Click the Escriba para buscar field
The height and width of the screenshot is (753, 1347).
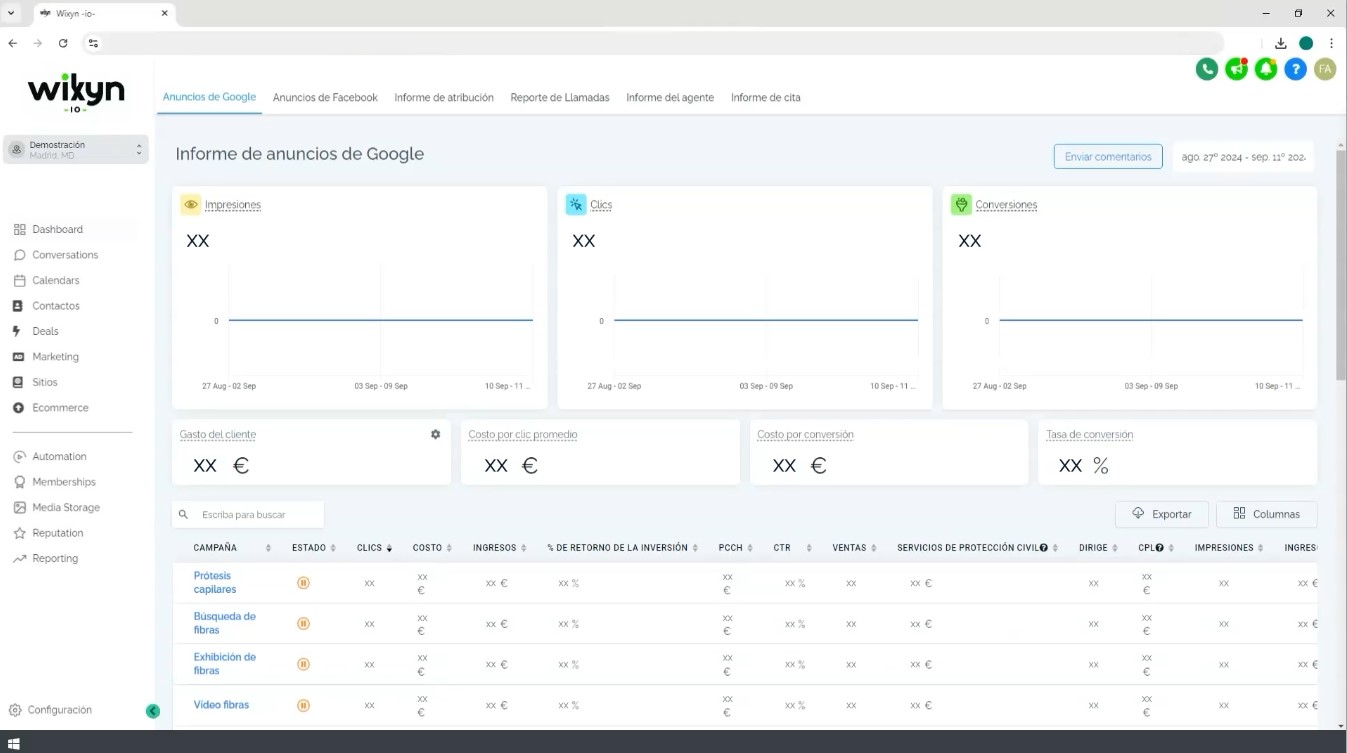(248, 514)
